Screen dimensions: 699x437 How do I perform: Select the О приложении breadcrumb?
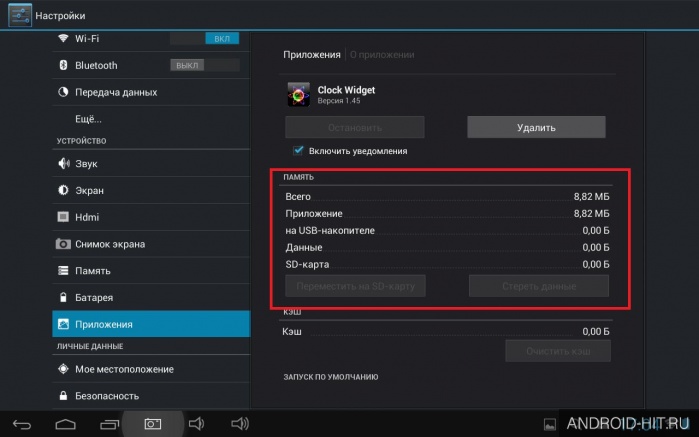point(382,54)
